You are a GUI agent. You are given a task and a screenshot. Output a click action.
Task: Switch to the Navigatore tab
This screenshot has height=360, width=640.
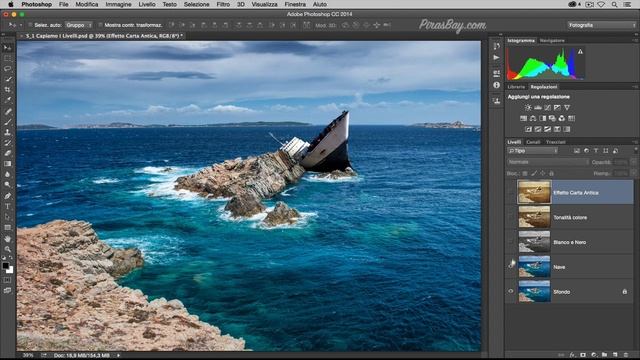(x=552, y=41)
